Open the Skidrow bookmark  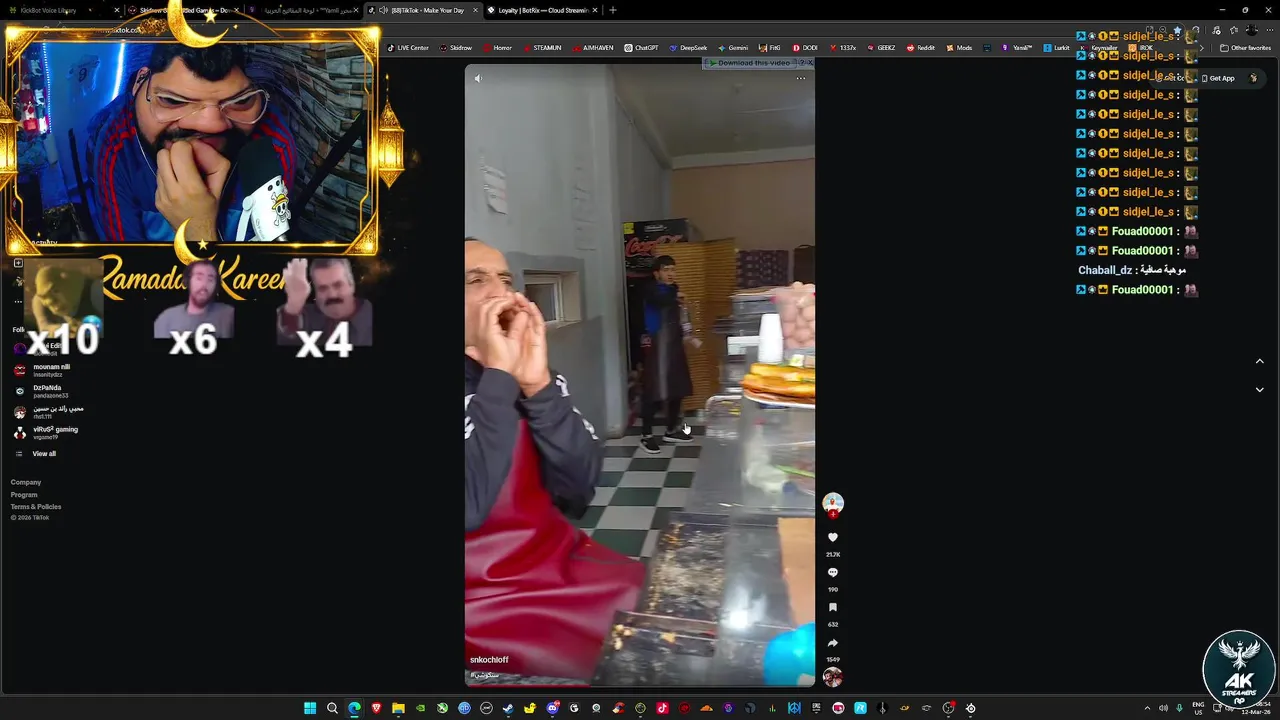455,48
